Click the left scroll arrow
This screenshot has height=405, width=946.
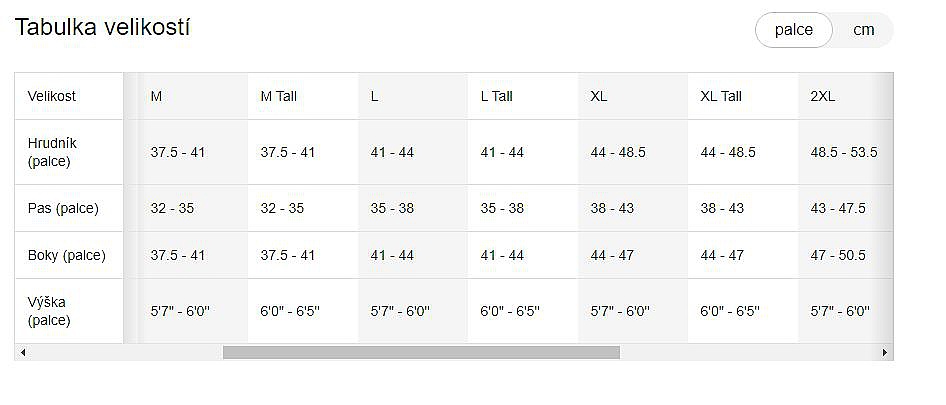tap(23, 352)
